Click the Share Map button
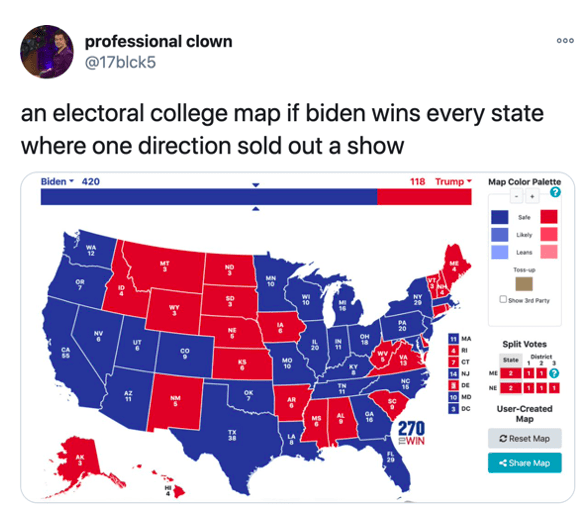The width and height of the screenshot is (587, 515). tap(524, 463)
